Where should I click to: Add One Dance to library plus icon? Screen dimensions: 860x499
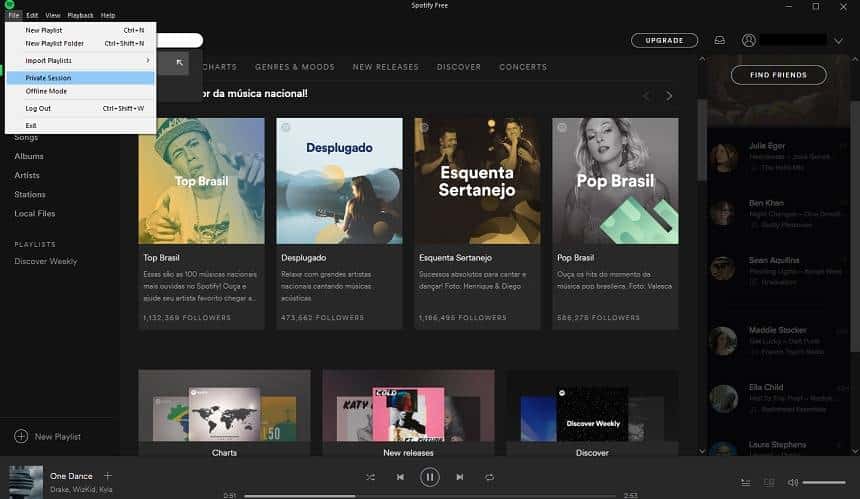pos(108,475)
